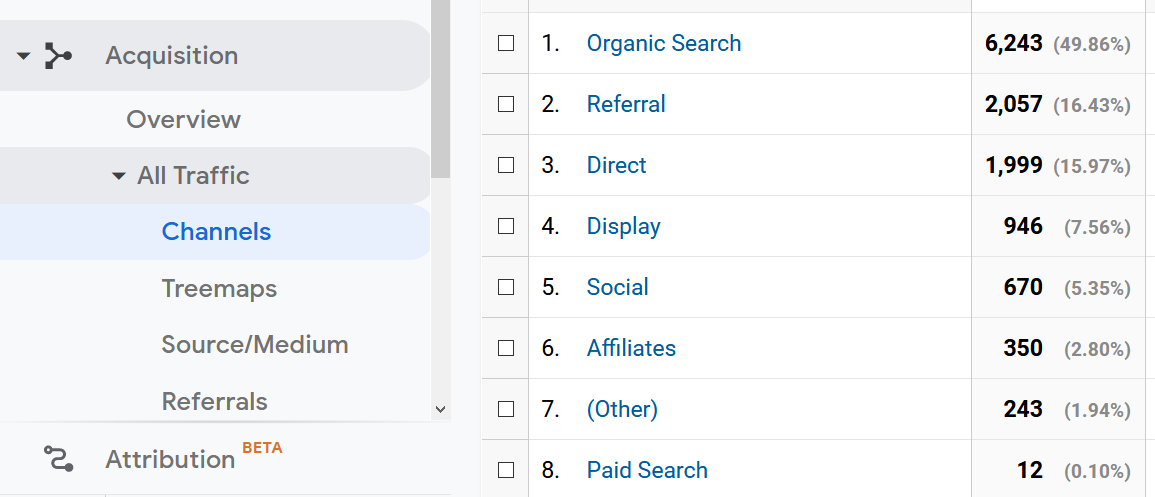View the Affiliates channel details
This screenshot has height=497, width=1155.
click(631, 348)
